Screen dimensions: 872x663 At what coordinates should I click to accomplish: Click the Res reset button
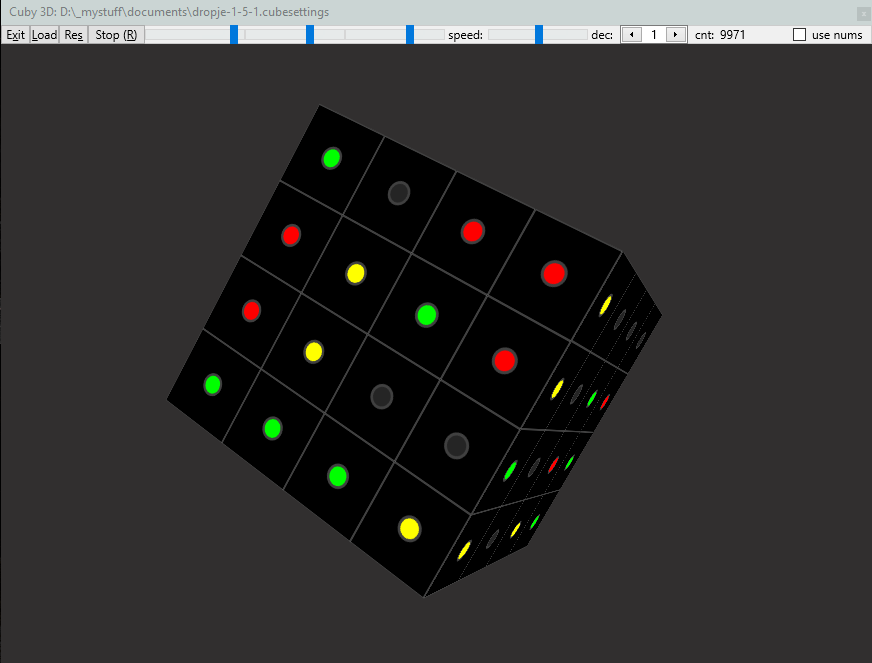(x=73, y=34)
